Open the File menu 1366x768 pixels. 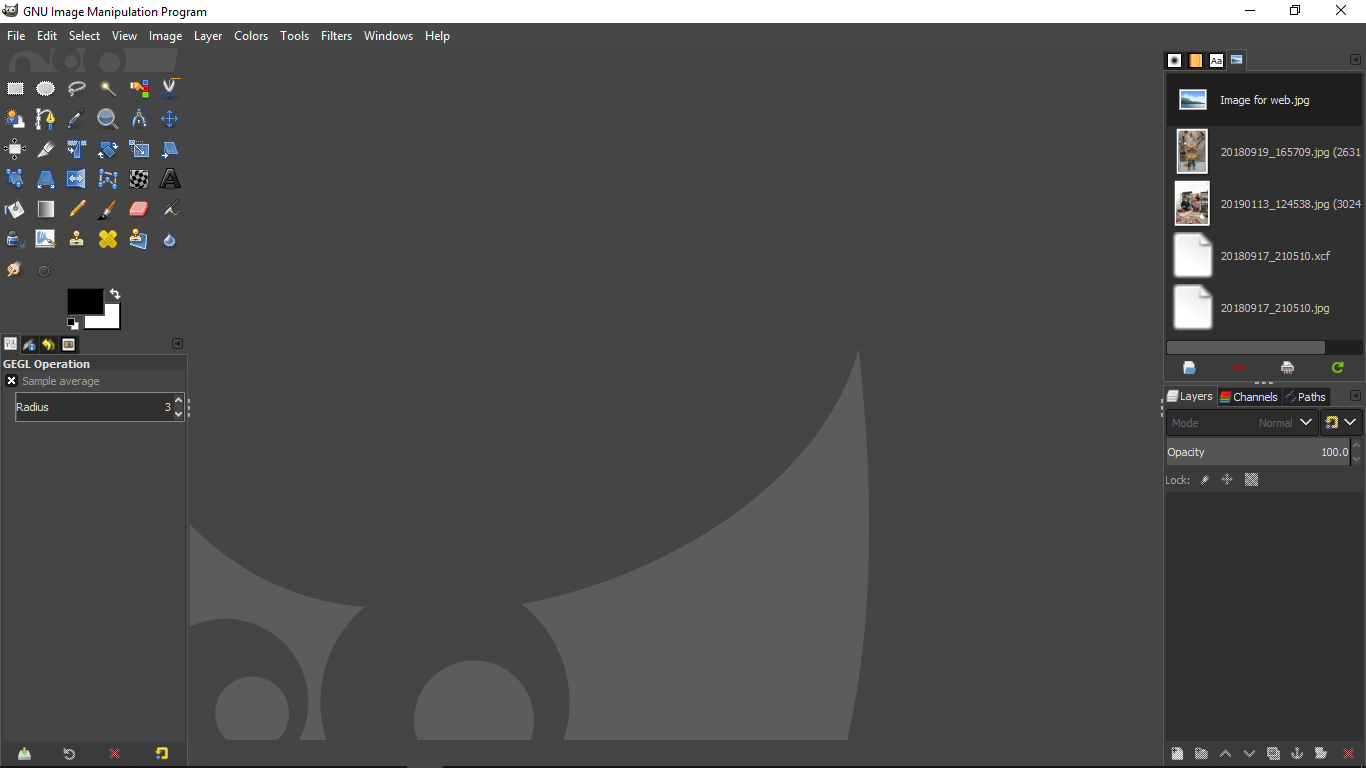click(x=16, y=36)
